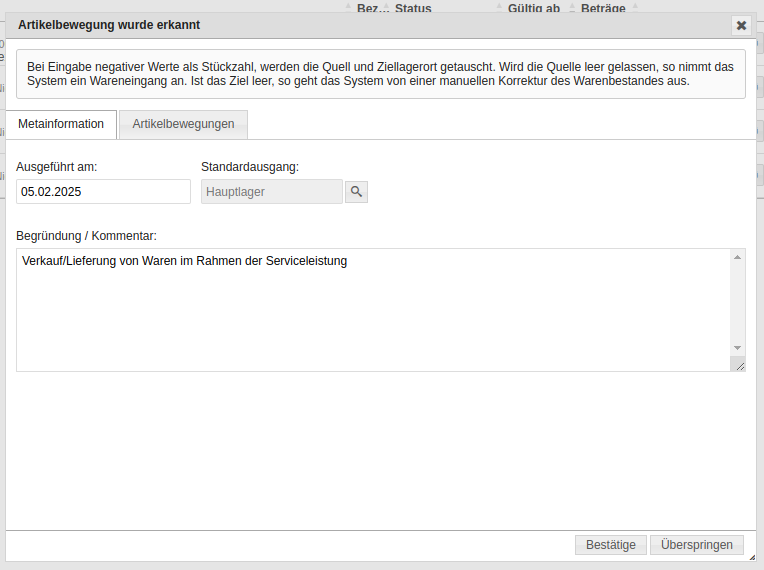764x570 pixels.
Task: Click the info text about negative Stückzahl
Action: click(380, 74)
